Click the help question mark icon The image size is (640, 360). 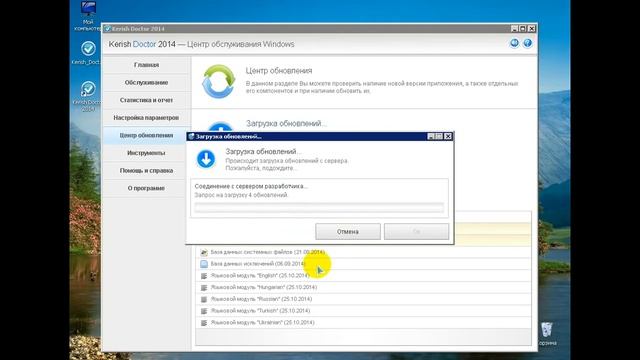tap(527, 43)
